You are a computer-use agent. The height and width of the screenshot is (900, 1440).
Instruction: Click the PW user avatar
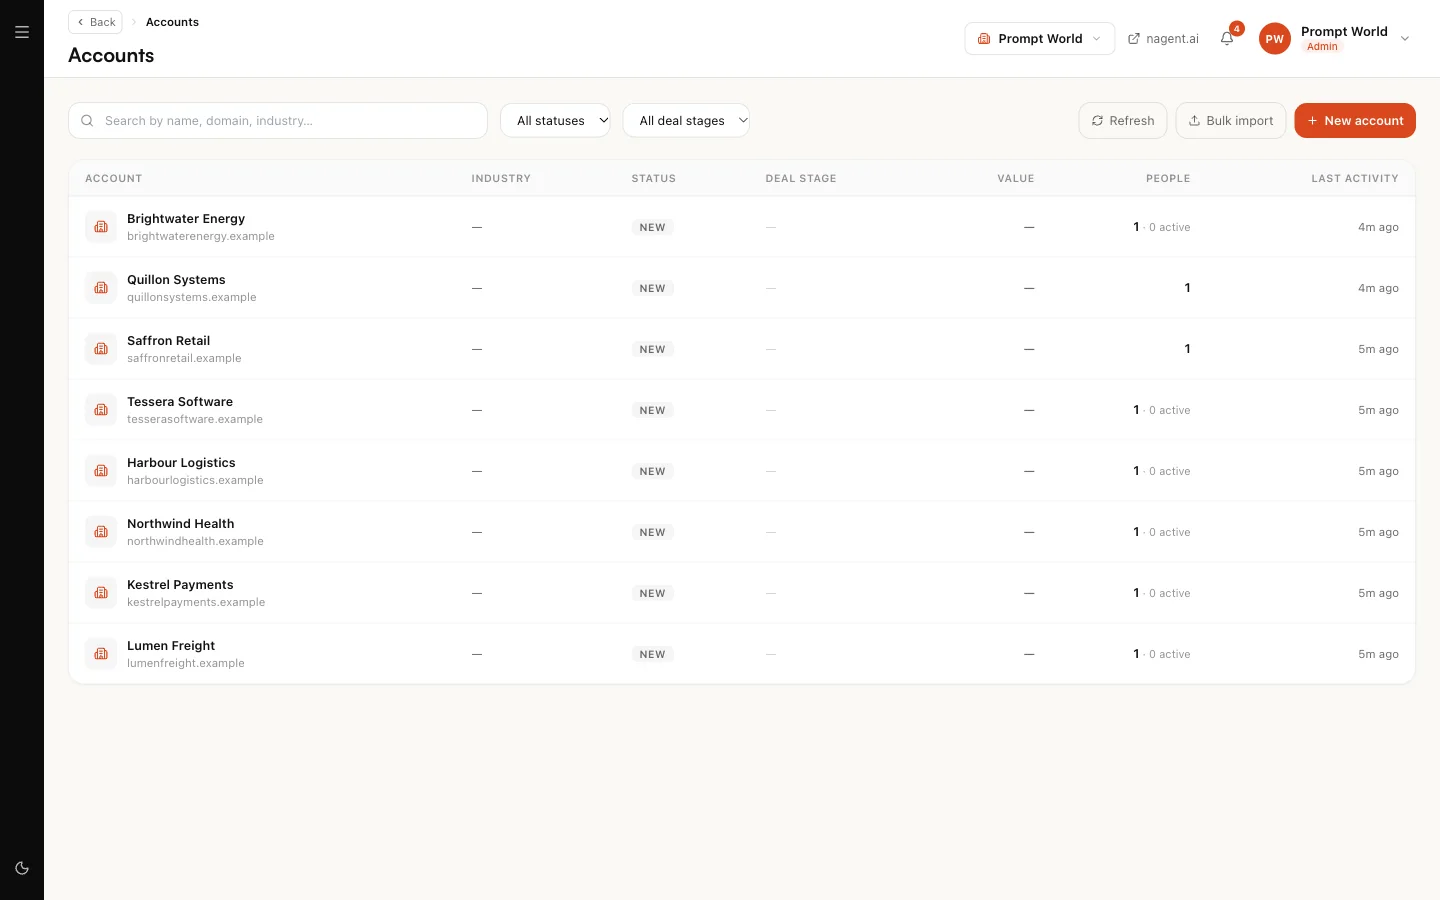[x=1274, y=39]
